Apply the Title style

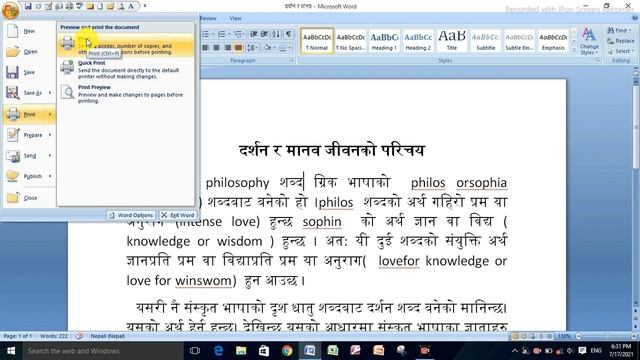point(452,40)
